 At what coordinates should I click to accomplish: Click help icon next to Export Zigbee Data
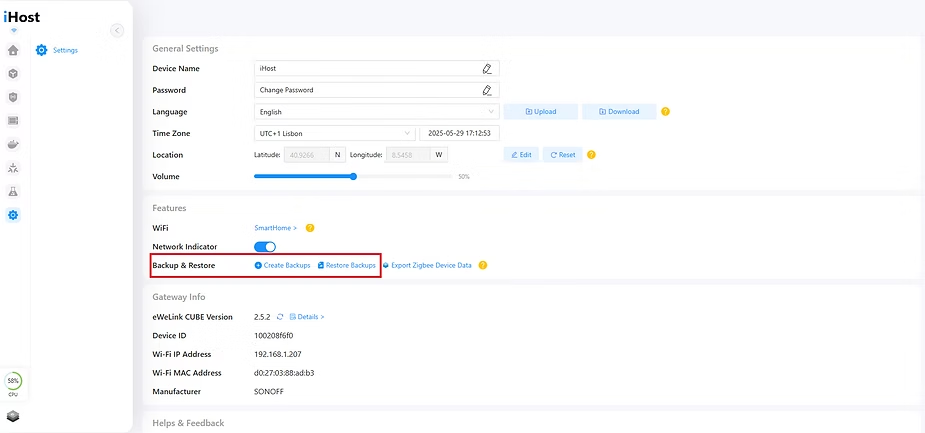[483, 265]
